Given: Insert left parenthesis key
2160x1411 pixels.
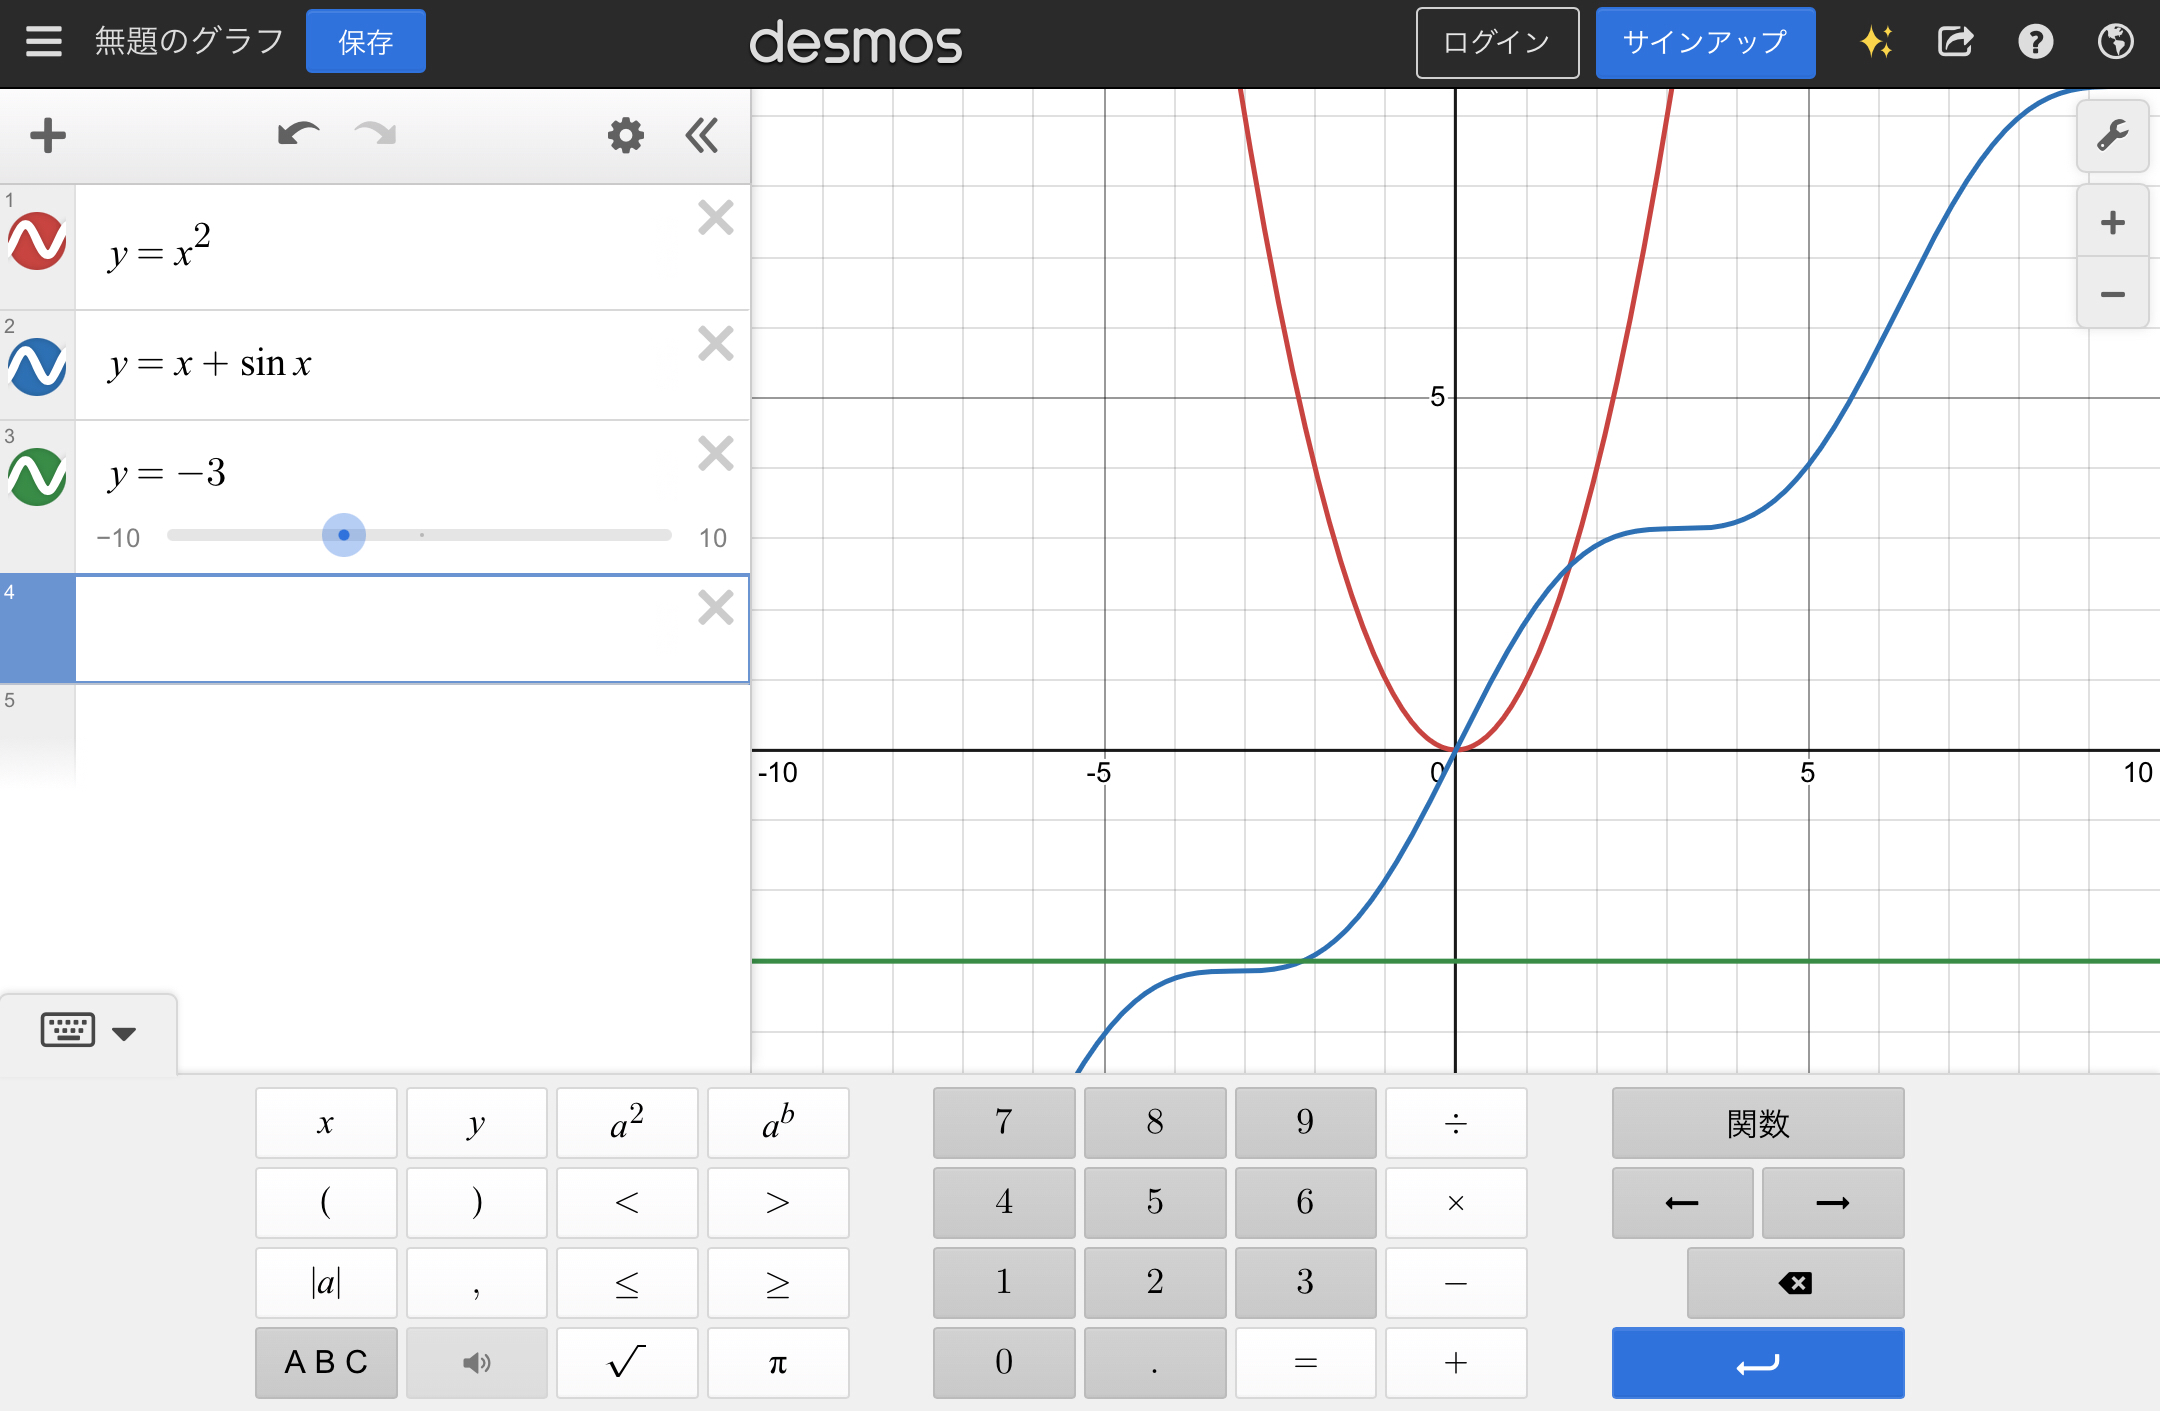Looking at the screenshot, I should click(x=326, y=1203).
